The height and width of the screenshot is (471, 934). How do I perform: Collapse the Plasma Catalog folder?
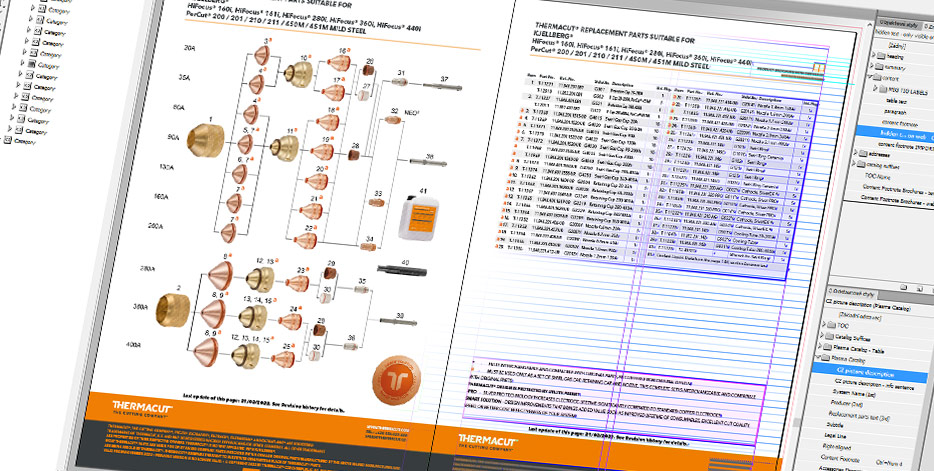(818, 357)
